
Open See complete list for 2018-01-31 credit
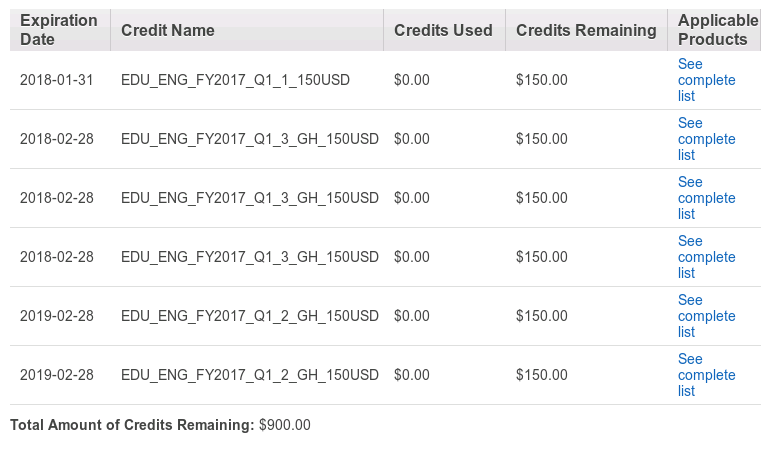pyautogui.click(x=706, y=80)
